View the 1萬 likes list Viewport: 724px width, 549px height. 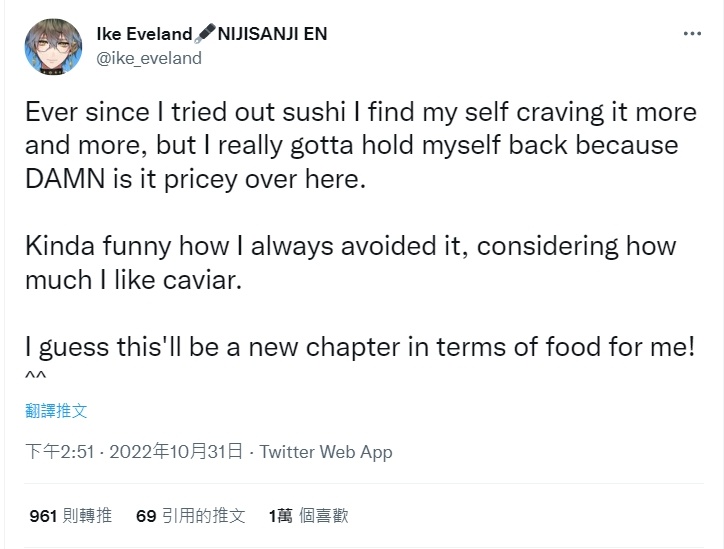[308, 515]
